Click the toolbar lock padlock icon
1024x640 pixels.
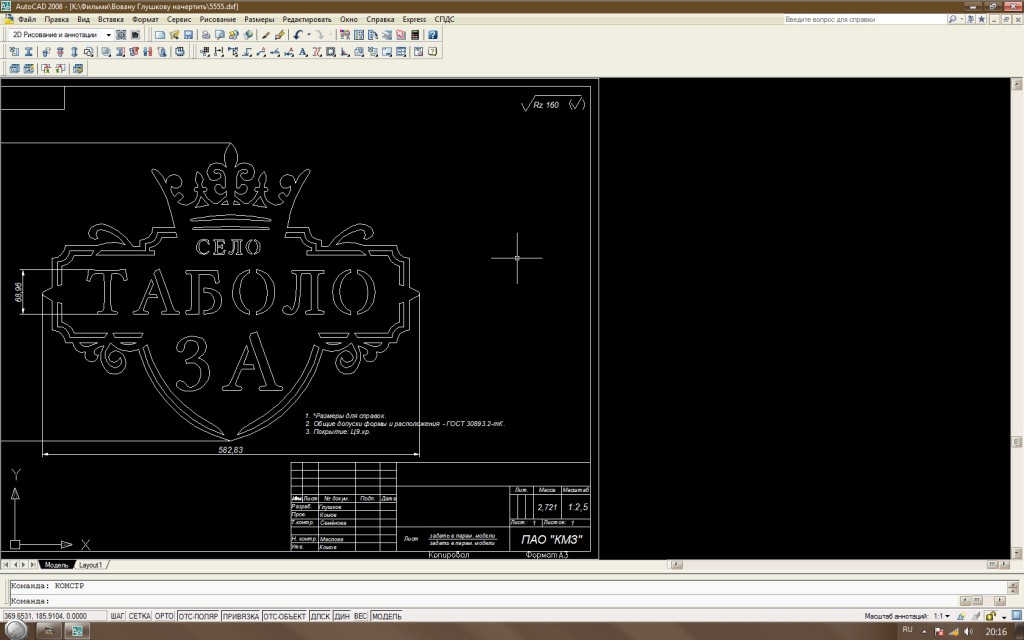pos(991,616)
